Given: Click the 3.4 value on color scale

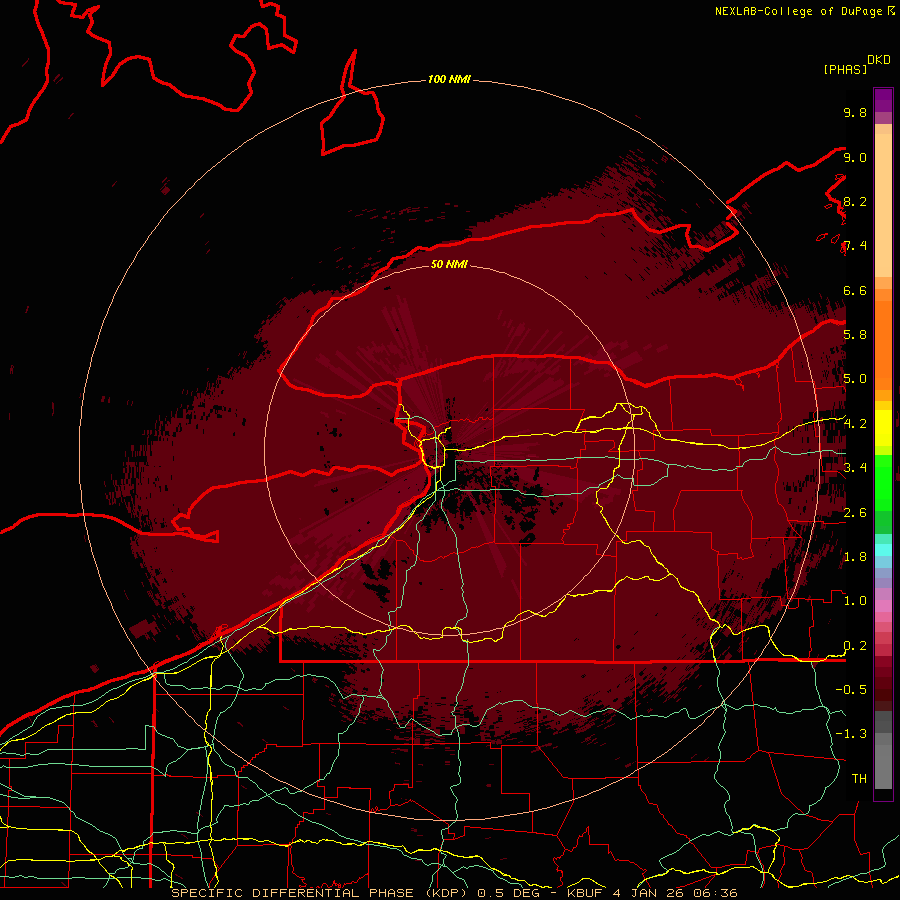Looking at the screenshot, I should (x=855, y=468).
